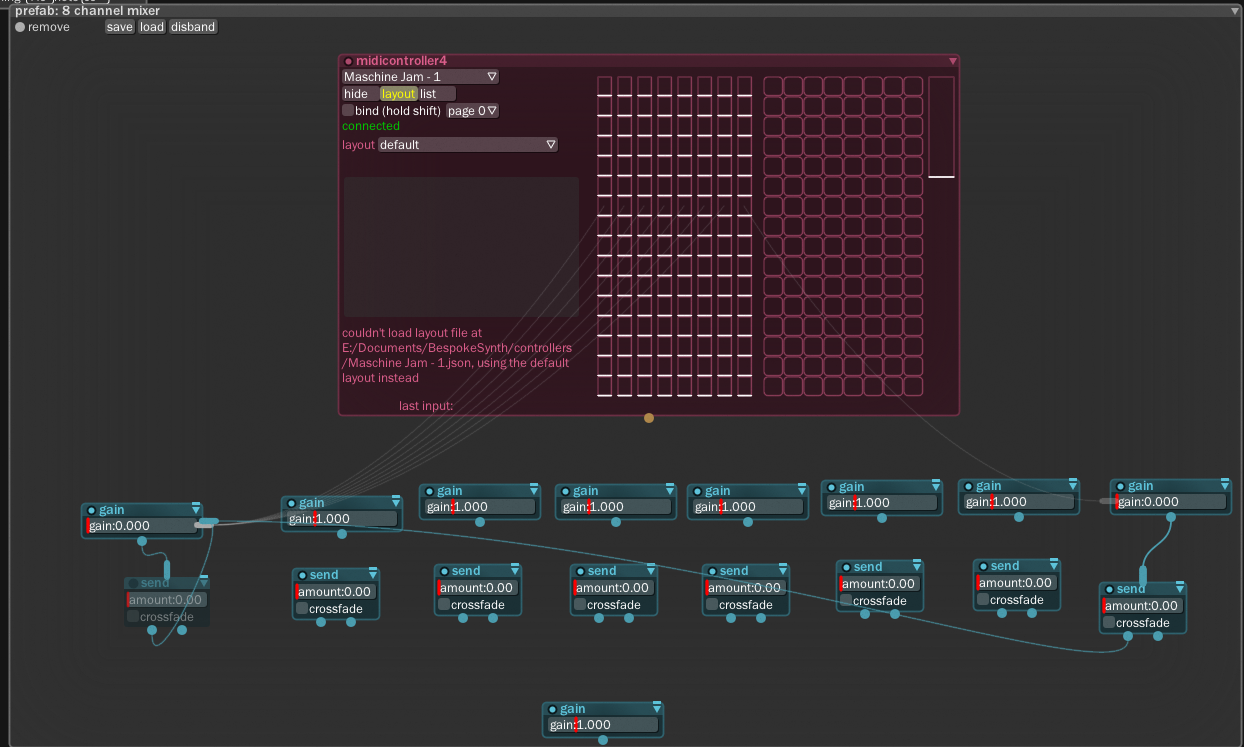Click the disband button on the prefab header

click(x=192, y=27)
